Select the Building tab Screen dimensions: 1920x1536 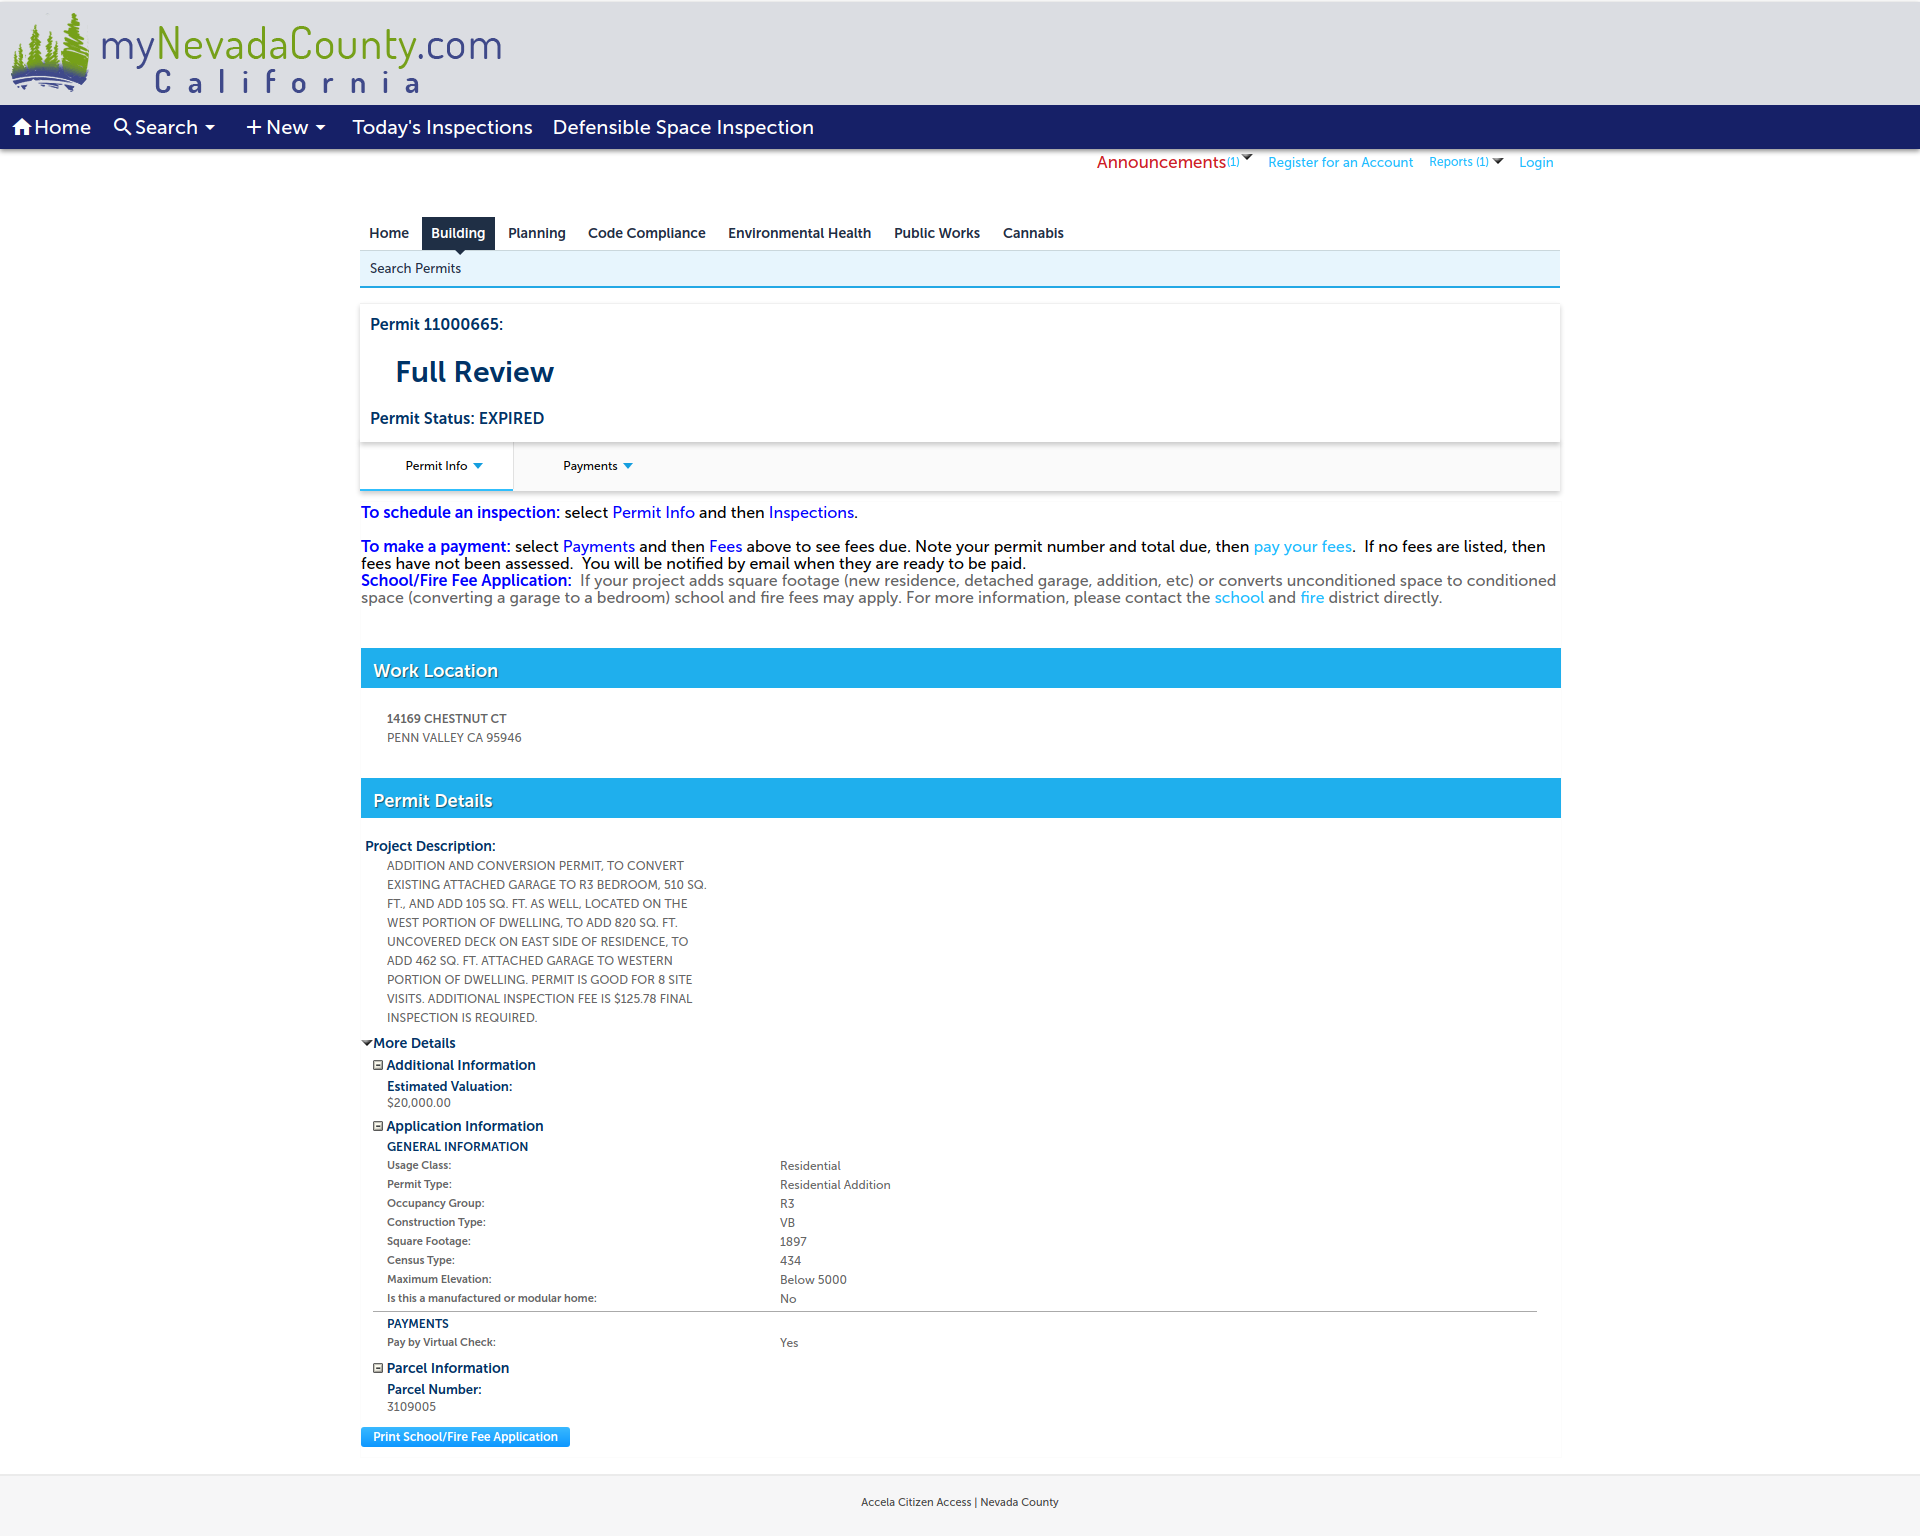(x=458, y=233)
